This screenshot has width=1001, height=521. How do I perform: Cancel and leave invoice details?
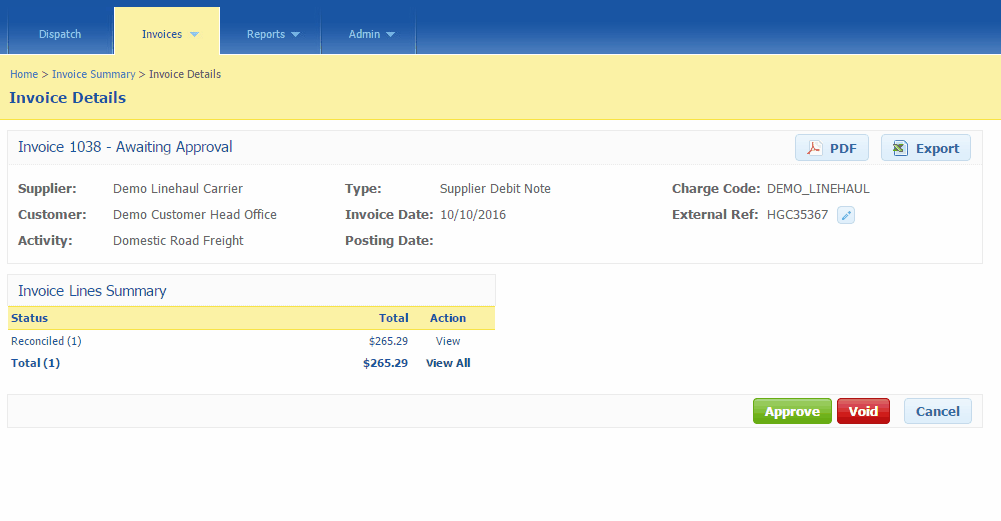click(x=938, y=411)
